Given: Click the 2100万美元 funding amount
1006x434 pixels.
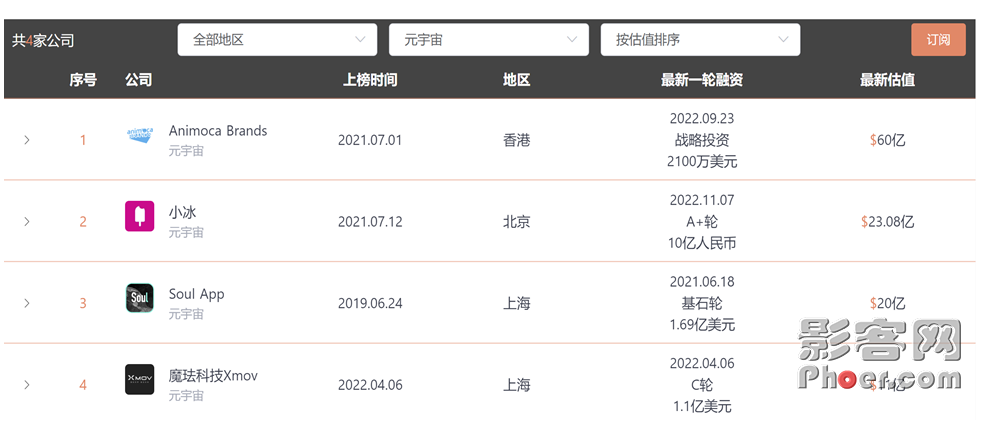Looking at the screenshot, I should [702, 162].
